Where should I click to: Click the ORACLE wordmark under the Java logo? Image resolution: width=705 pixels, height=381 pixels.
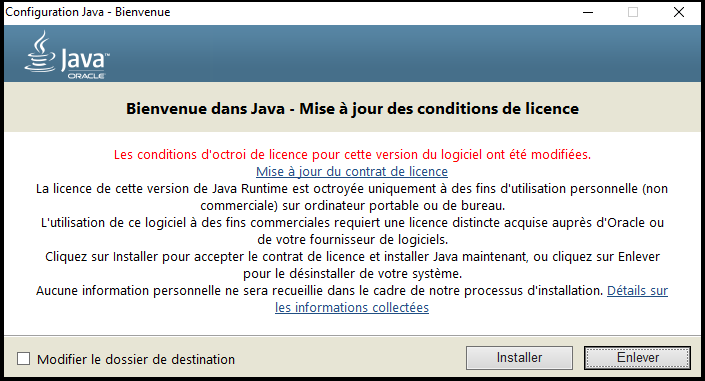[86, 76]
